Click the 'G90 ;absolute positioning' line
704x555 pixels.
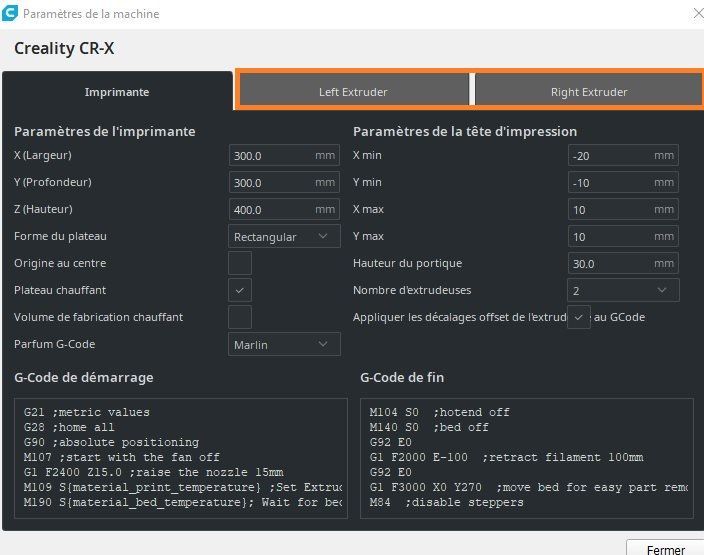[x=111, y=442]
